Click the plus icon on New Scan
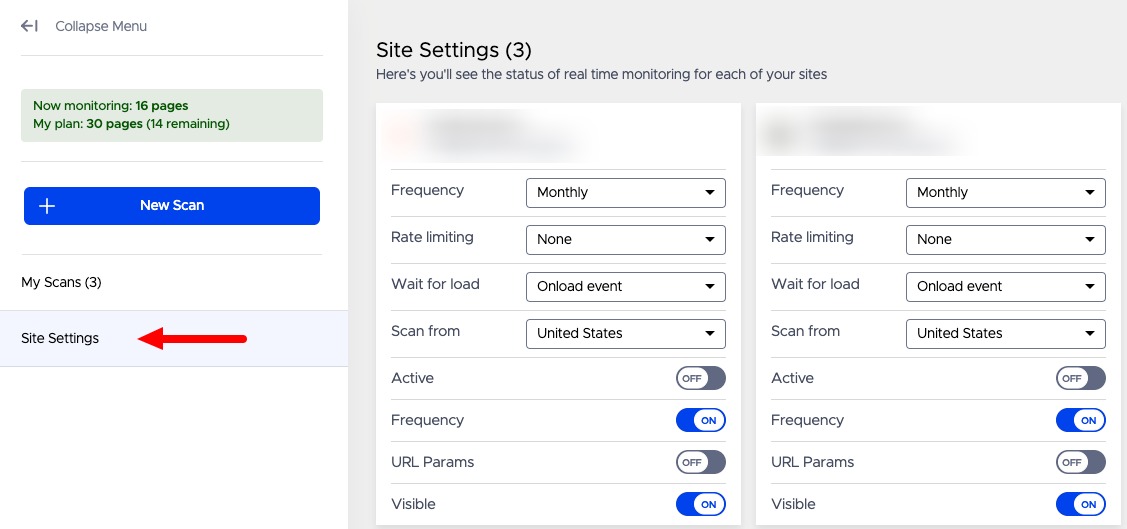Screen dimensions: 1127x529 tap(47, 206)
